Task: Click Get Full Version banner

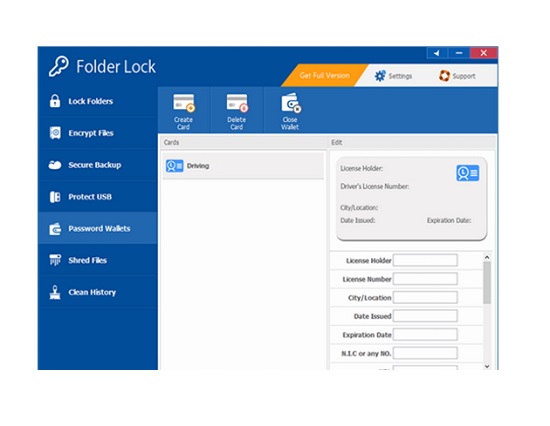Action: (x=325, y=75)
